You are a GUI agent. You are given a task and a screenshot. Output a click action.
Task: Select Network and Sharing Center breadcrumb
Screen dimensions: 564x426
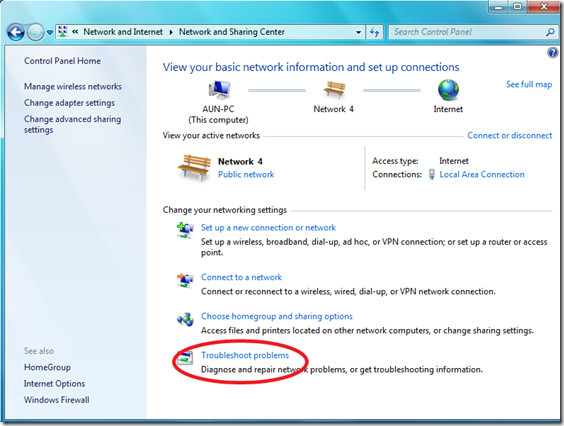(232, 32)
